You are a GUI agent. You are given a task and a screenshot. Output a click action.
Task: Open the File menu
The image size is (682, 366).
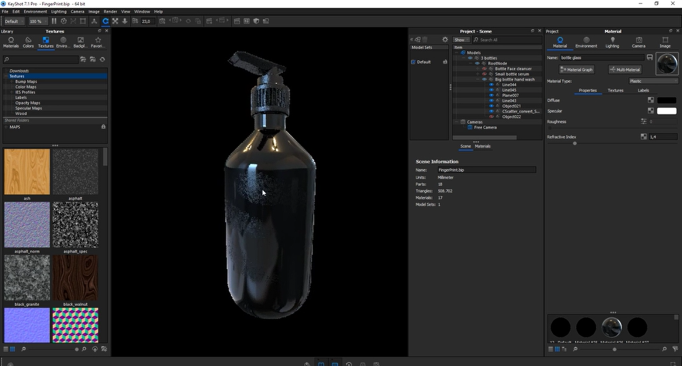point(5,11)
